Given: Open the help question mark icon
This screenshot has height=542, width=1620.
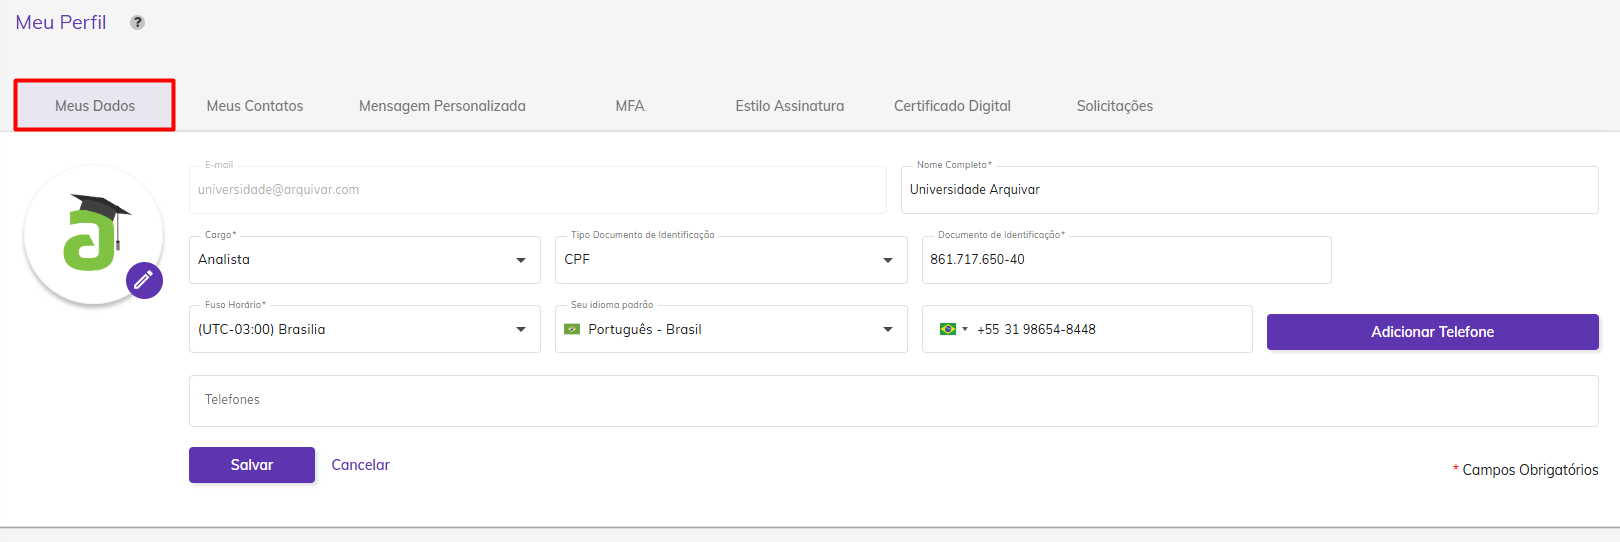Looking at the screenshot, I should point(138,22).
